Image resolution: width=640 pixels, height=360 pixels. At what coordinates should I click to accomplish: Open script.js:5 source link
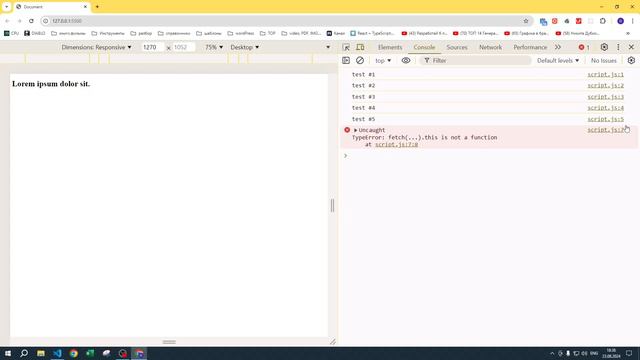[x=605, y=119]
